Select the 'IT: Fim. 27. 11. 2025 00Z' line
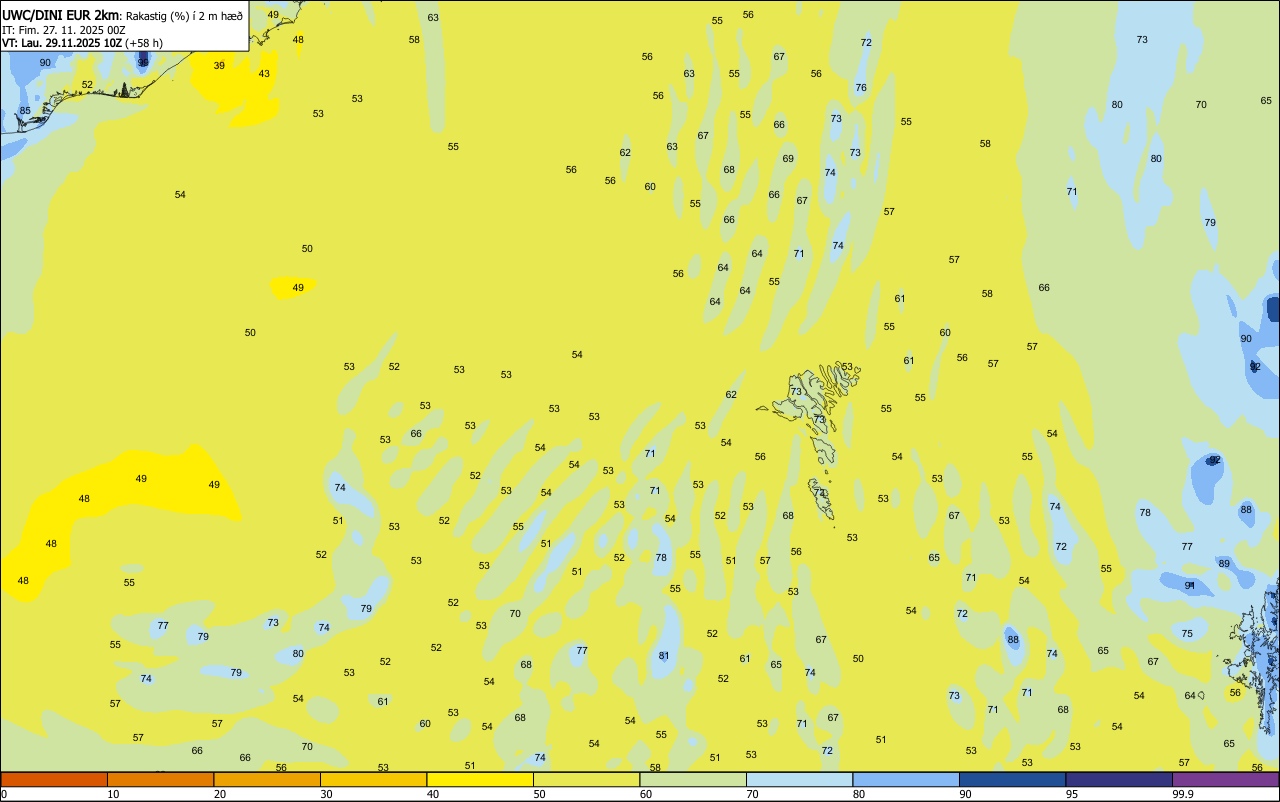The image size is (1280, 802). (63, 30)
